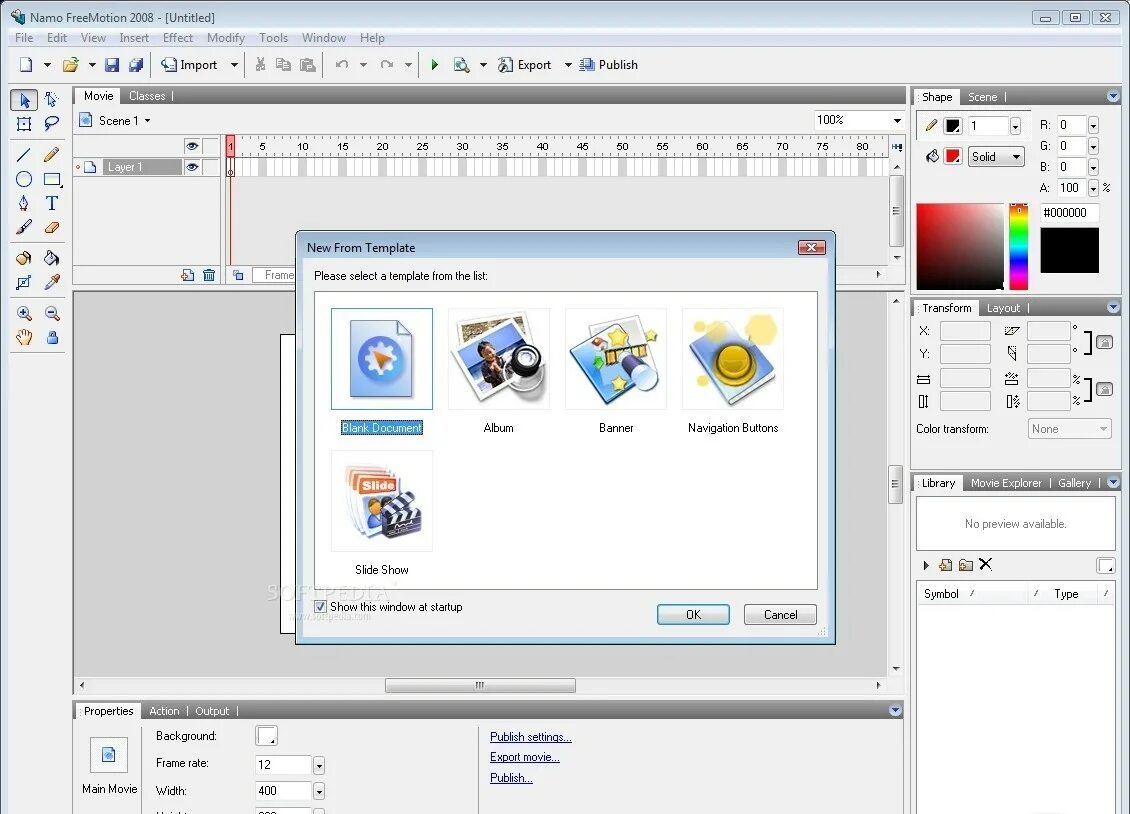
Task: Select the Free Transform tool
Action: 24,124
